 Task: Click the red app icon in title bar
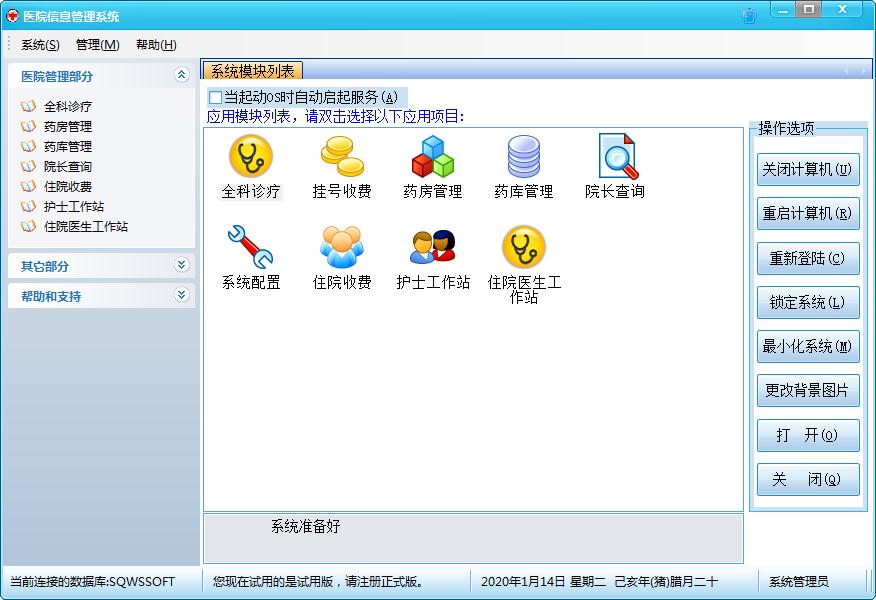[12, 16]
